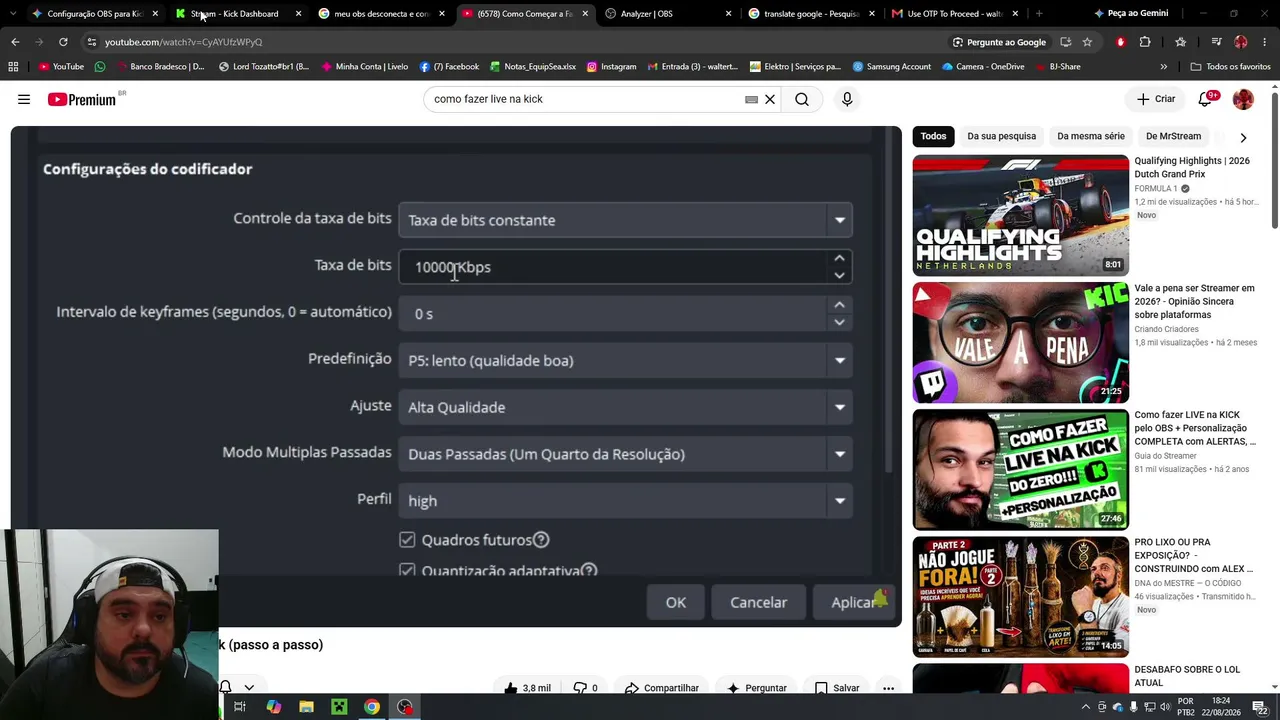Run search with magnifier button
Screen dimensions: 1280x720
[x=802, y=99]
